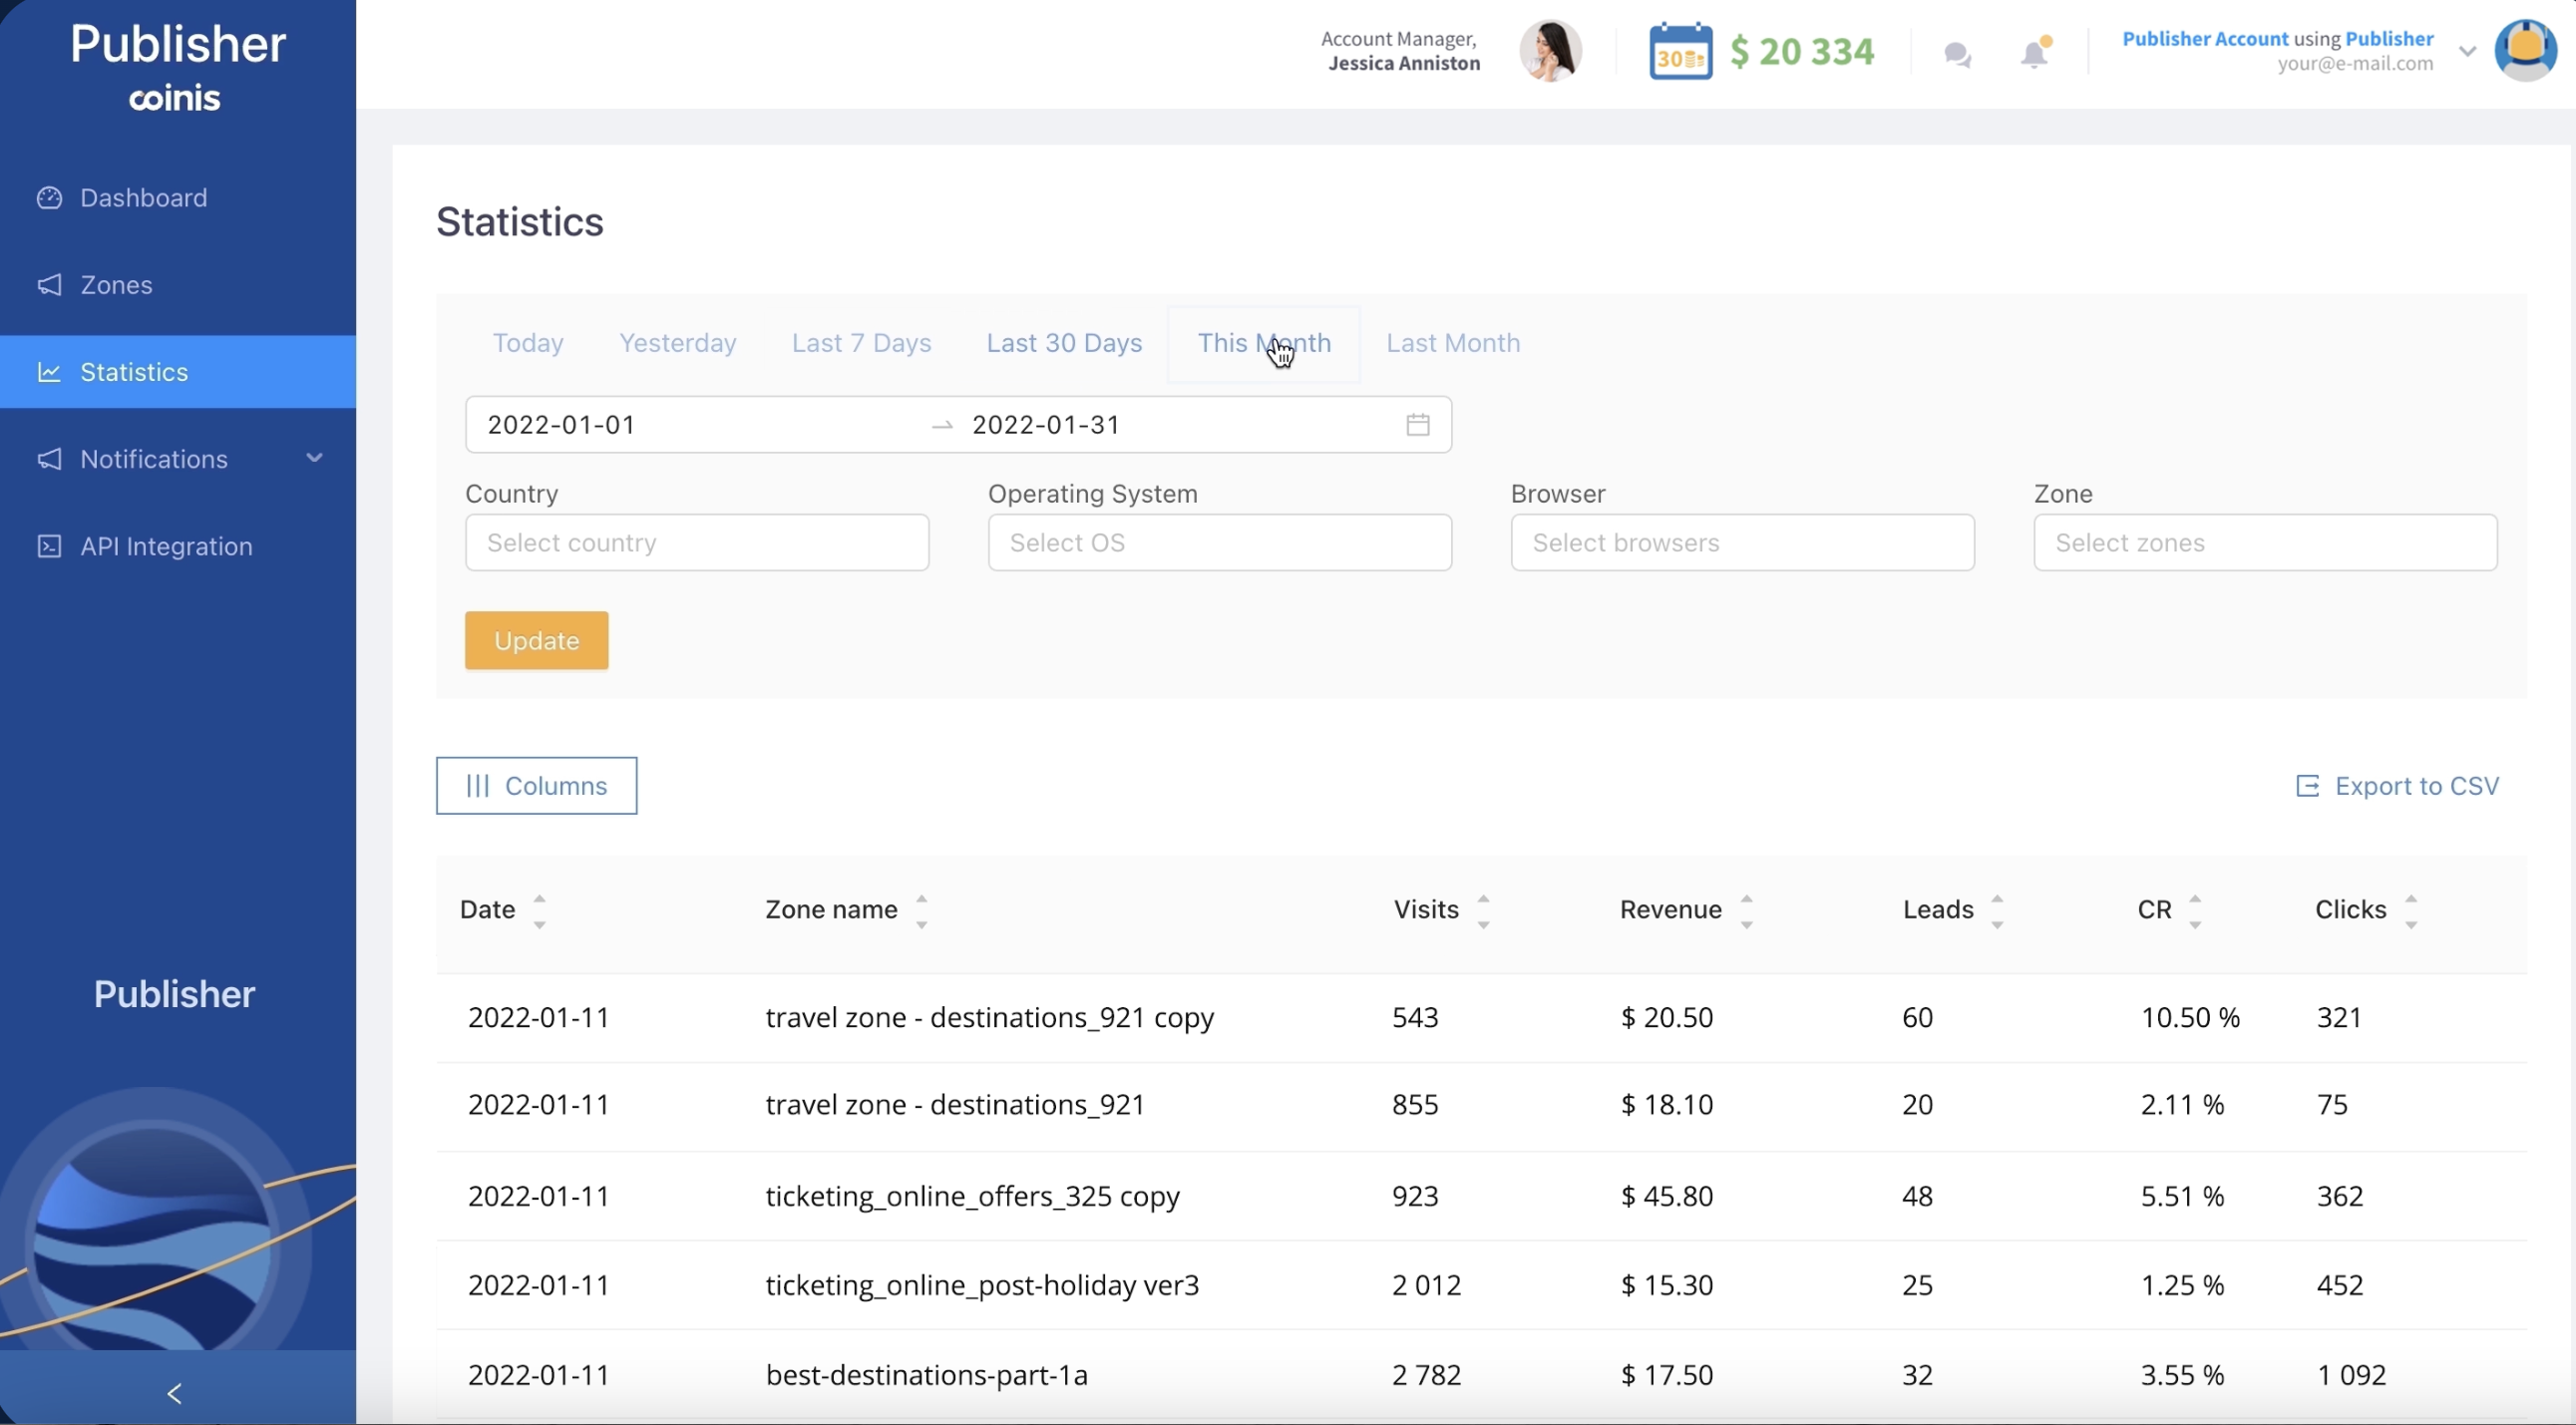The image size is (2576, 1425).
Task: Sort table by Visits column
Action: tap(1483, 910)
